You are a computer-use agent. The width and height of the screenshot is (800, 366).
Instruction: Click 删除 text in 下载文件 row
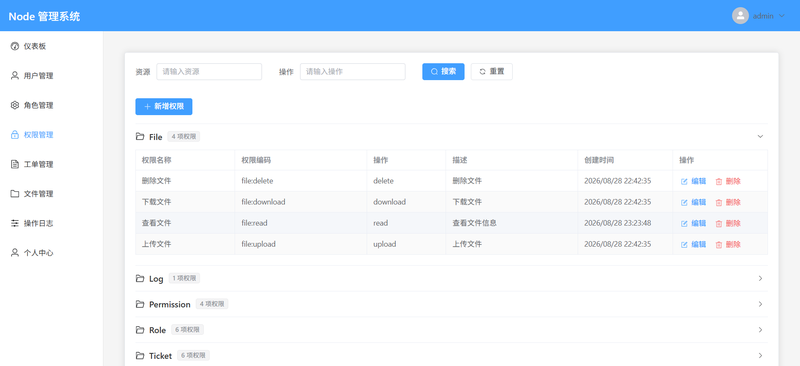click(x=733, y=203)
